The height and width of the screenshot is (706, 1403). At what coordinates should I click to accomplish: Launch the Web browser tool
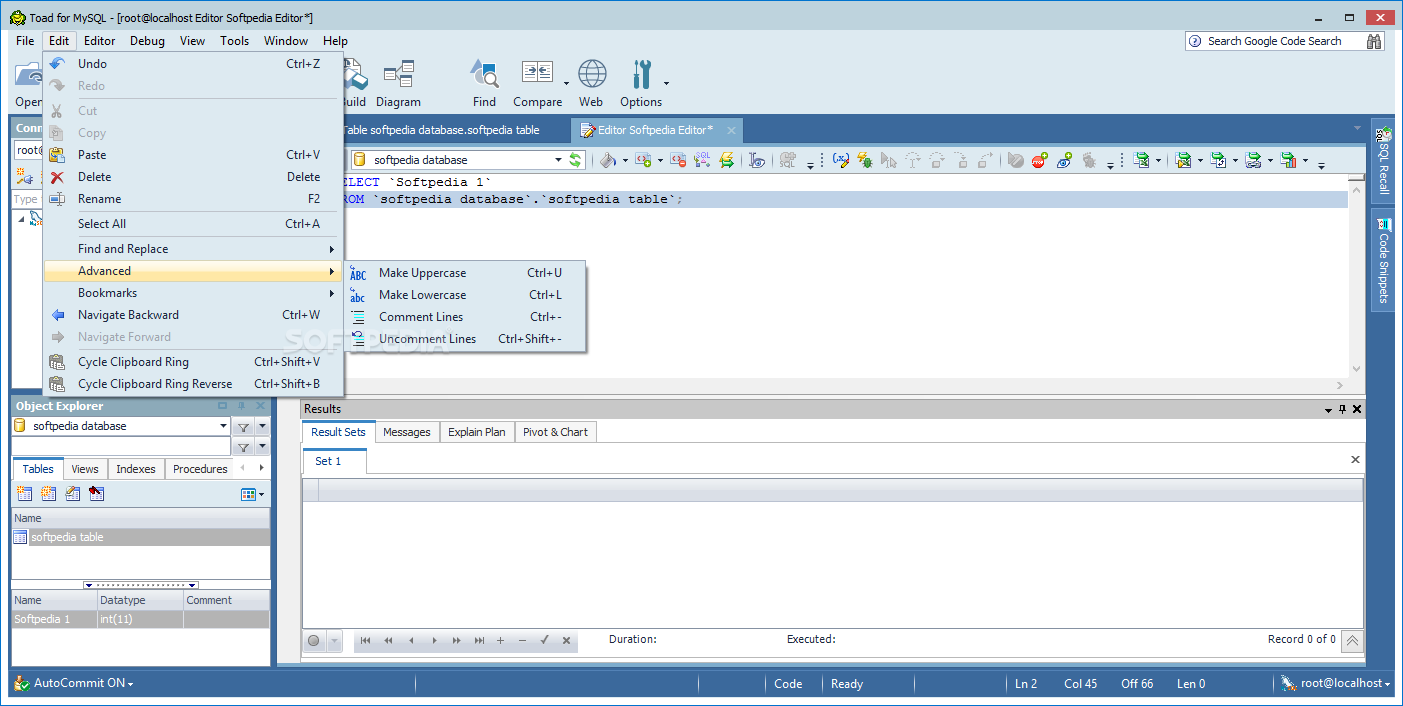pyautogui.click(x=591, y=83)
